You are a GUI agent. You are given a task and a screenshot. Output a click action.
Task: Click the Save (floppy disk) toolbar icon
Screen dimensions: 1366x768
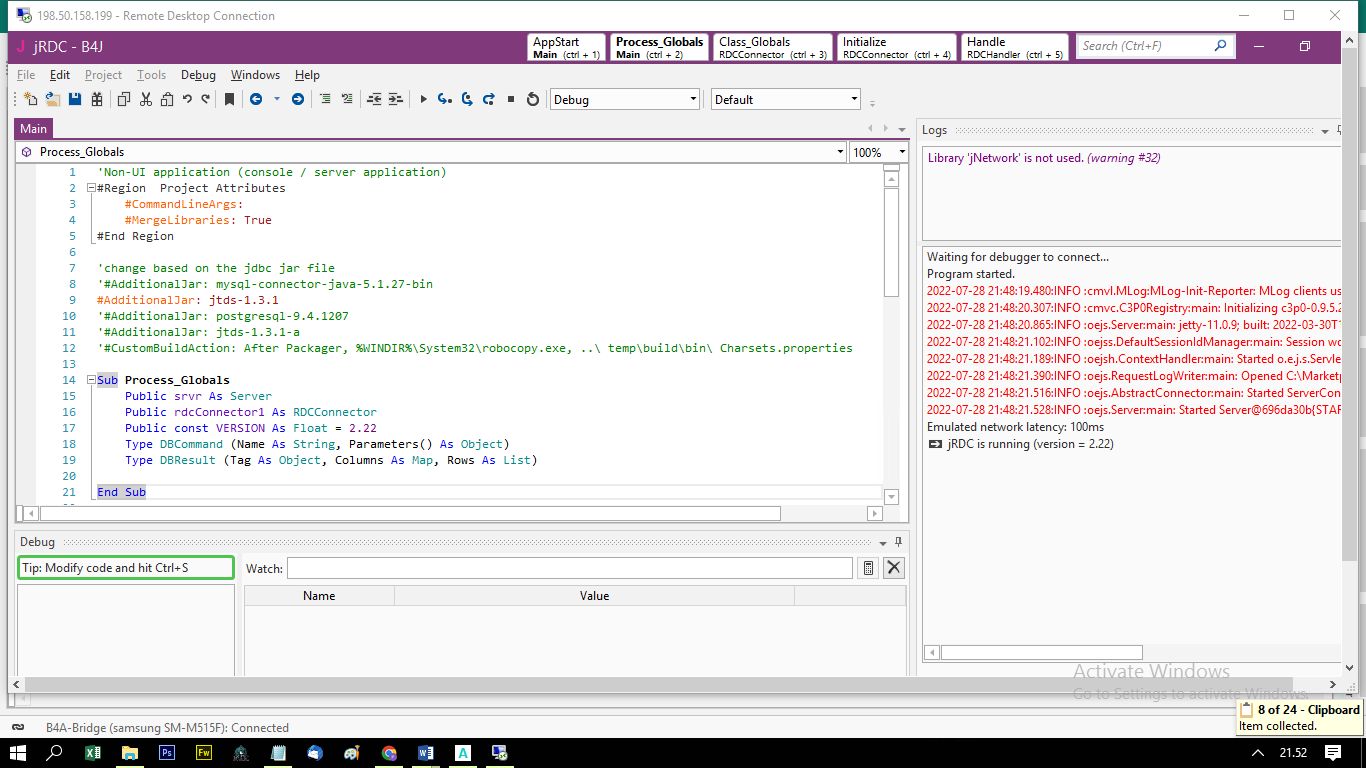74,99
